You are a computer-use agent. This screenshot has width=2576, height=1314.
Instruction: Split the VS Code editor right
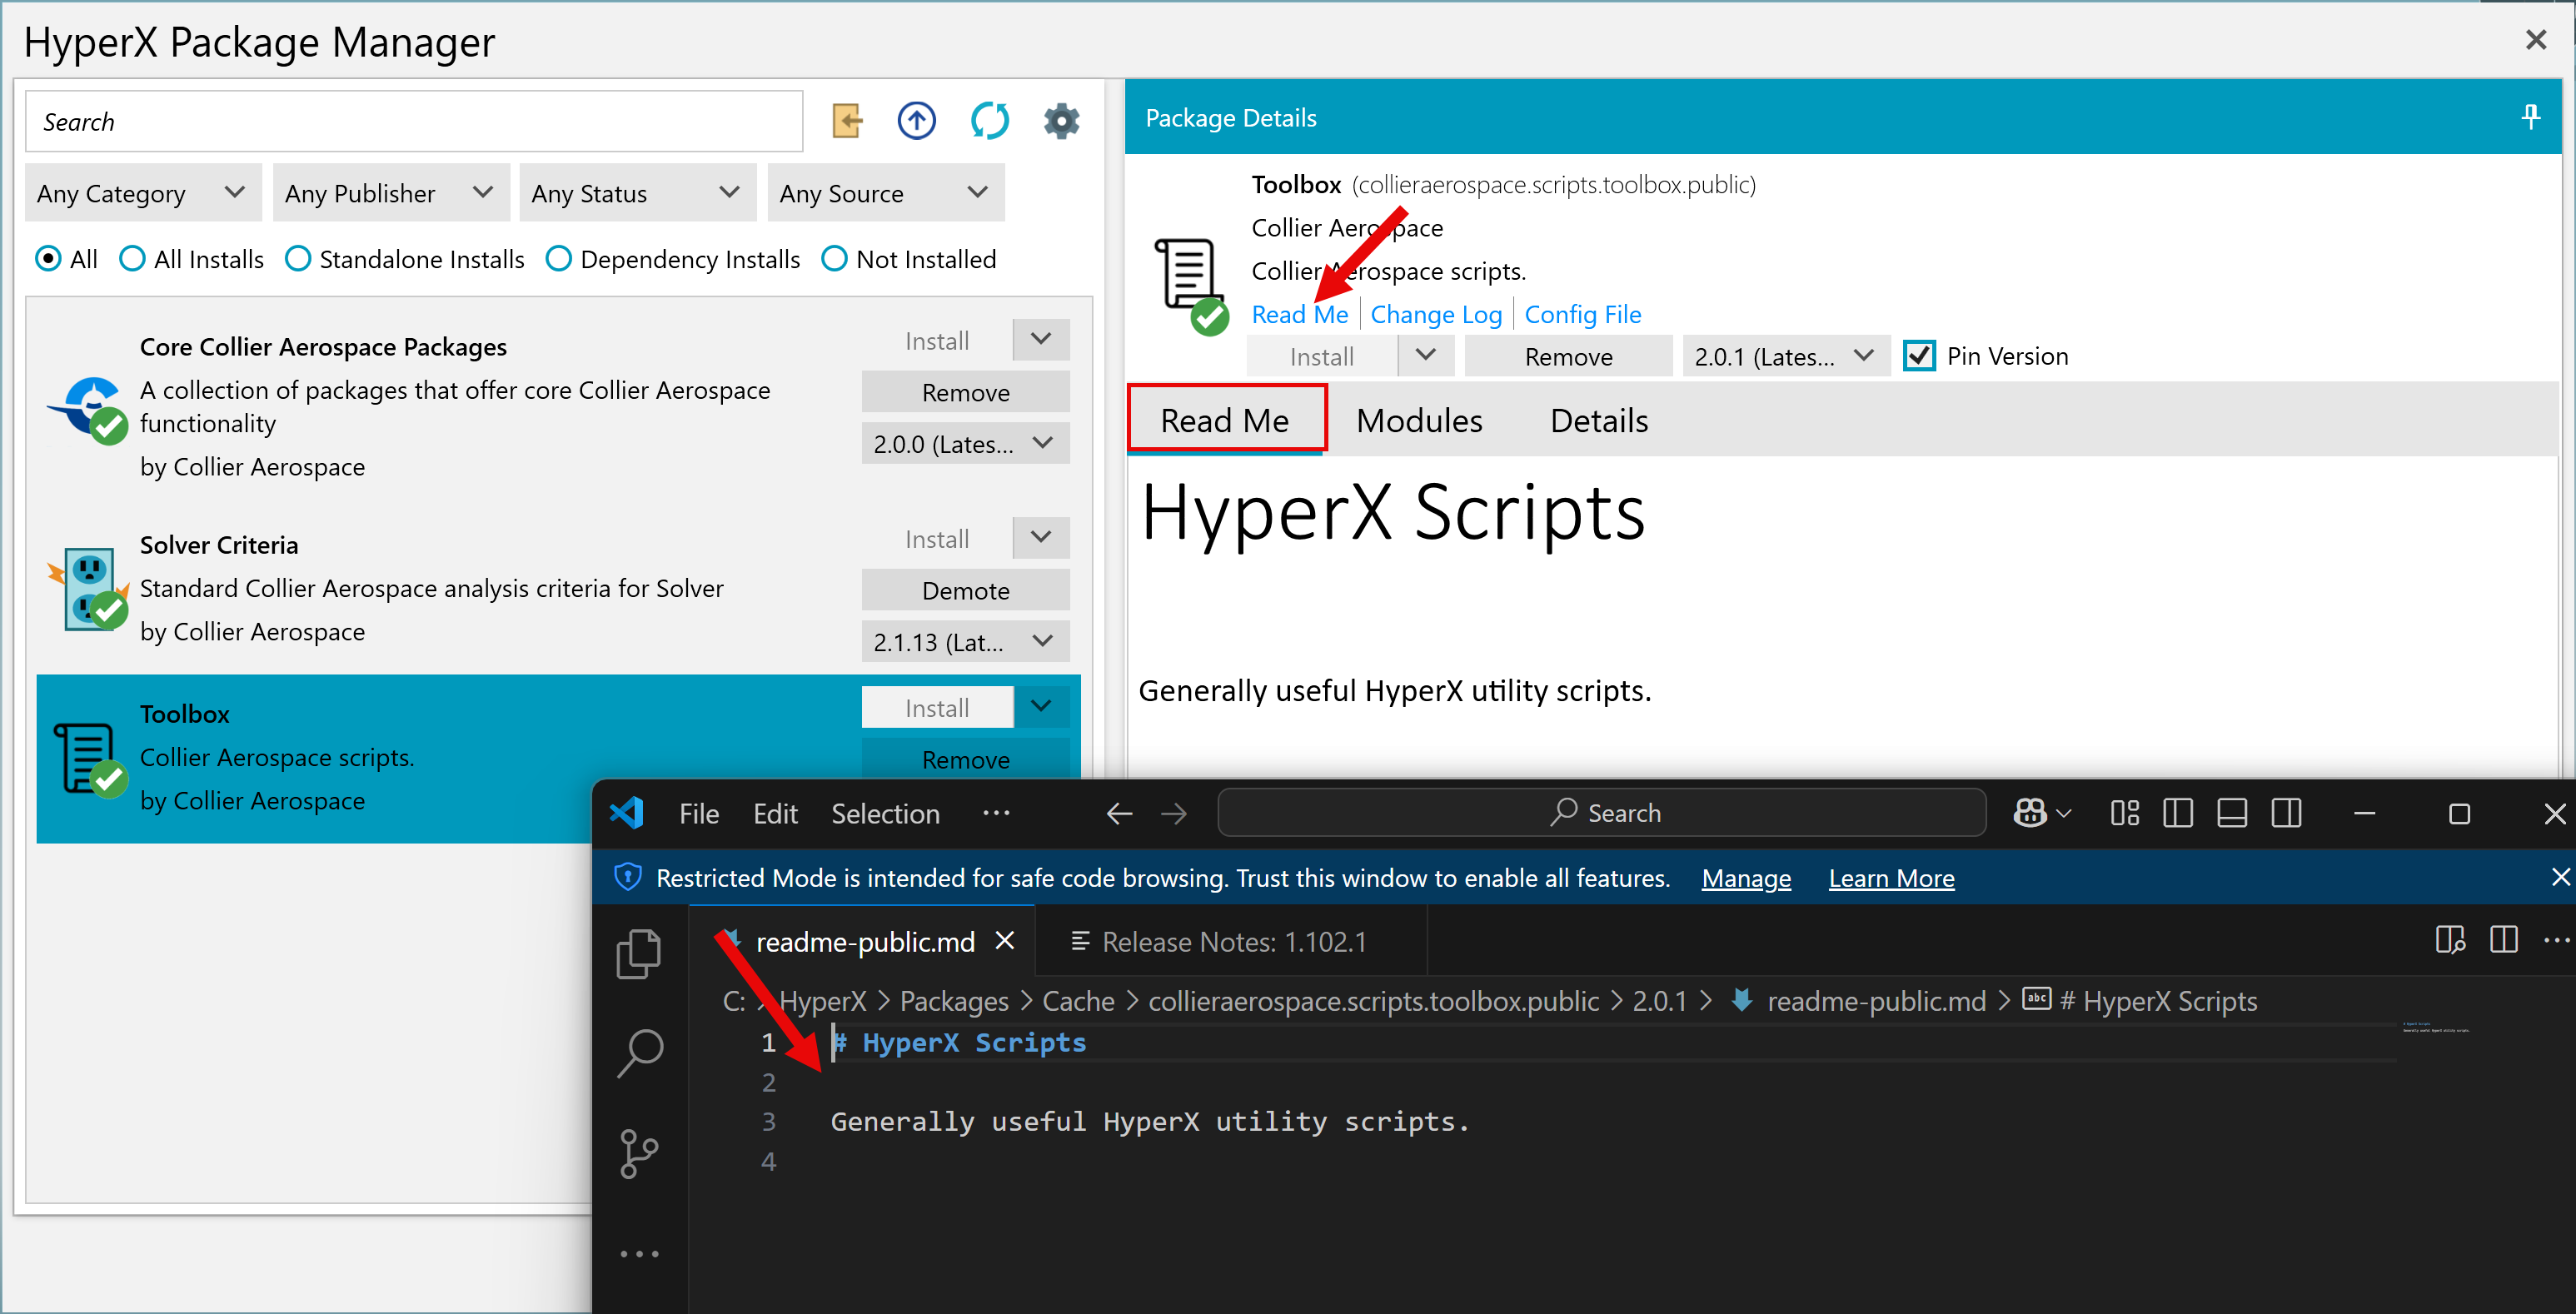tap(2504, 940)
